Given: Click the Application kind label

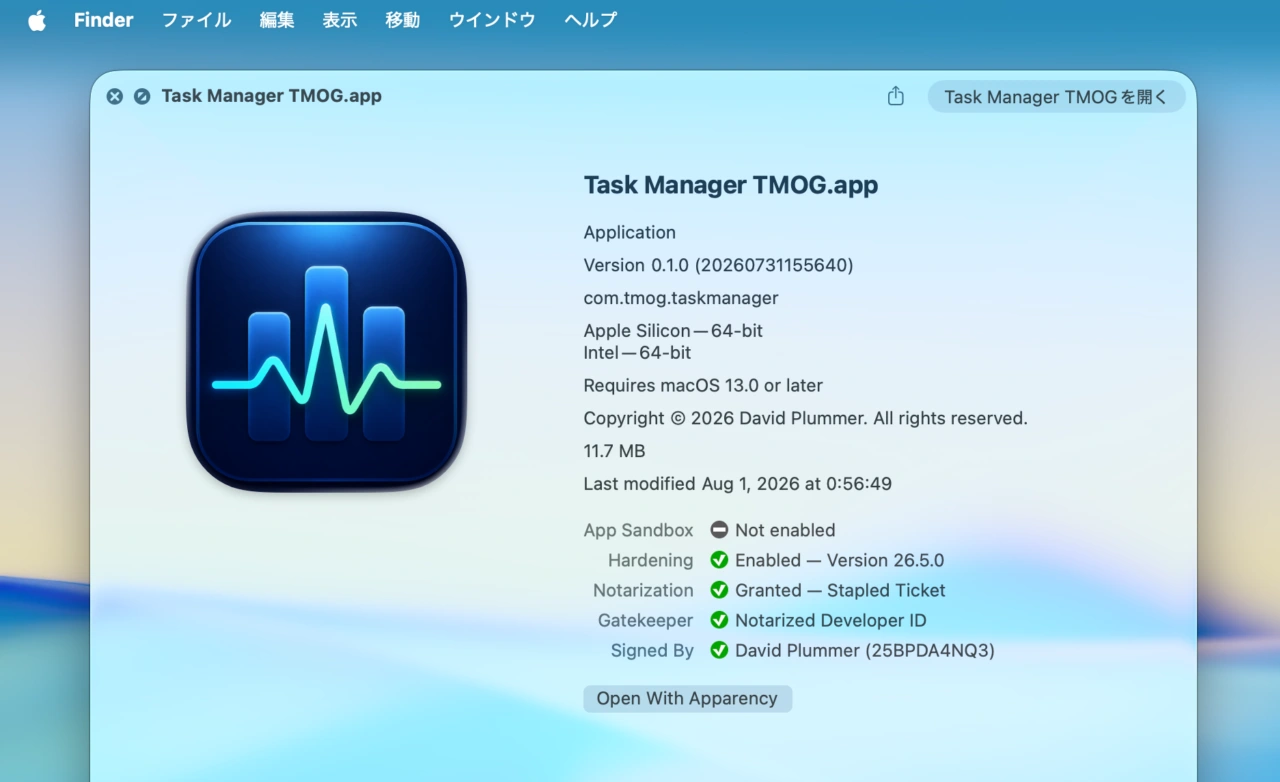Looking at the screenshot, I should pyautogui.click(x=630, y=232).
